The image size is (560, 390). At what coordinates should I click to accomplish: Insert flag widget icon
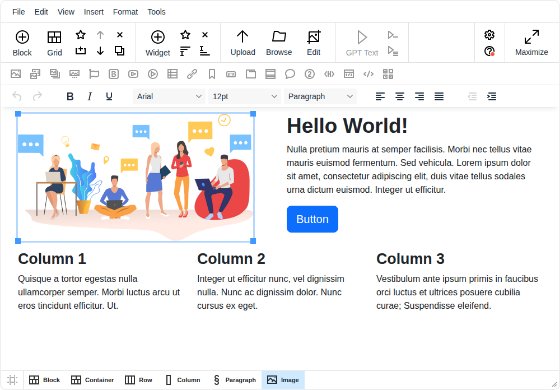tap(94, 74)
